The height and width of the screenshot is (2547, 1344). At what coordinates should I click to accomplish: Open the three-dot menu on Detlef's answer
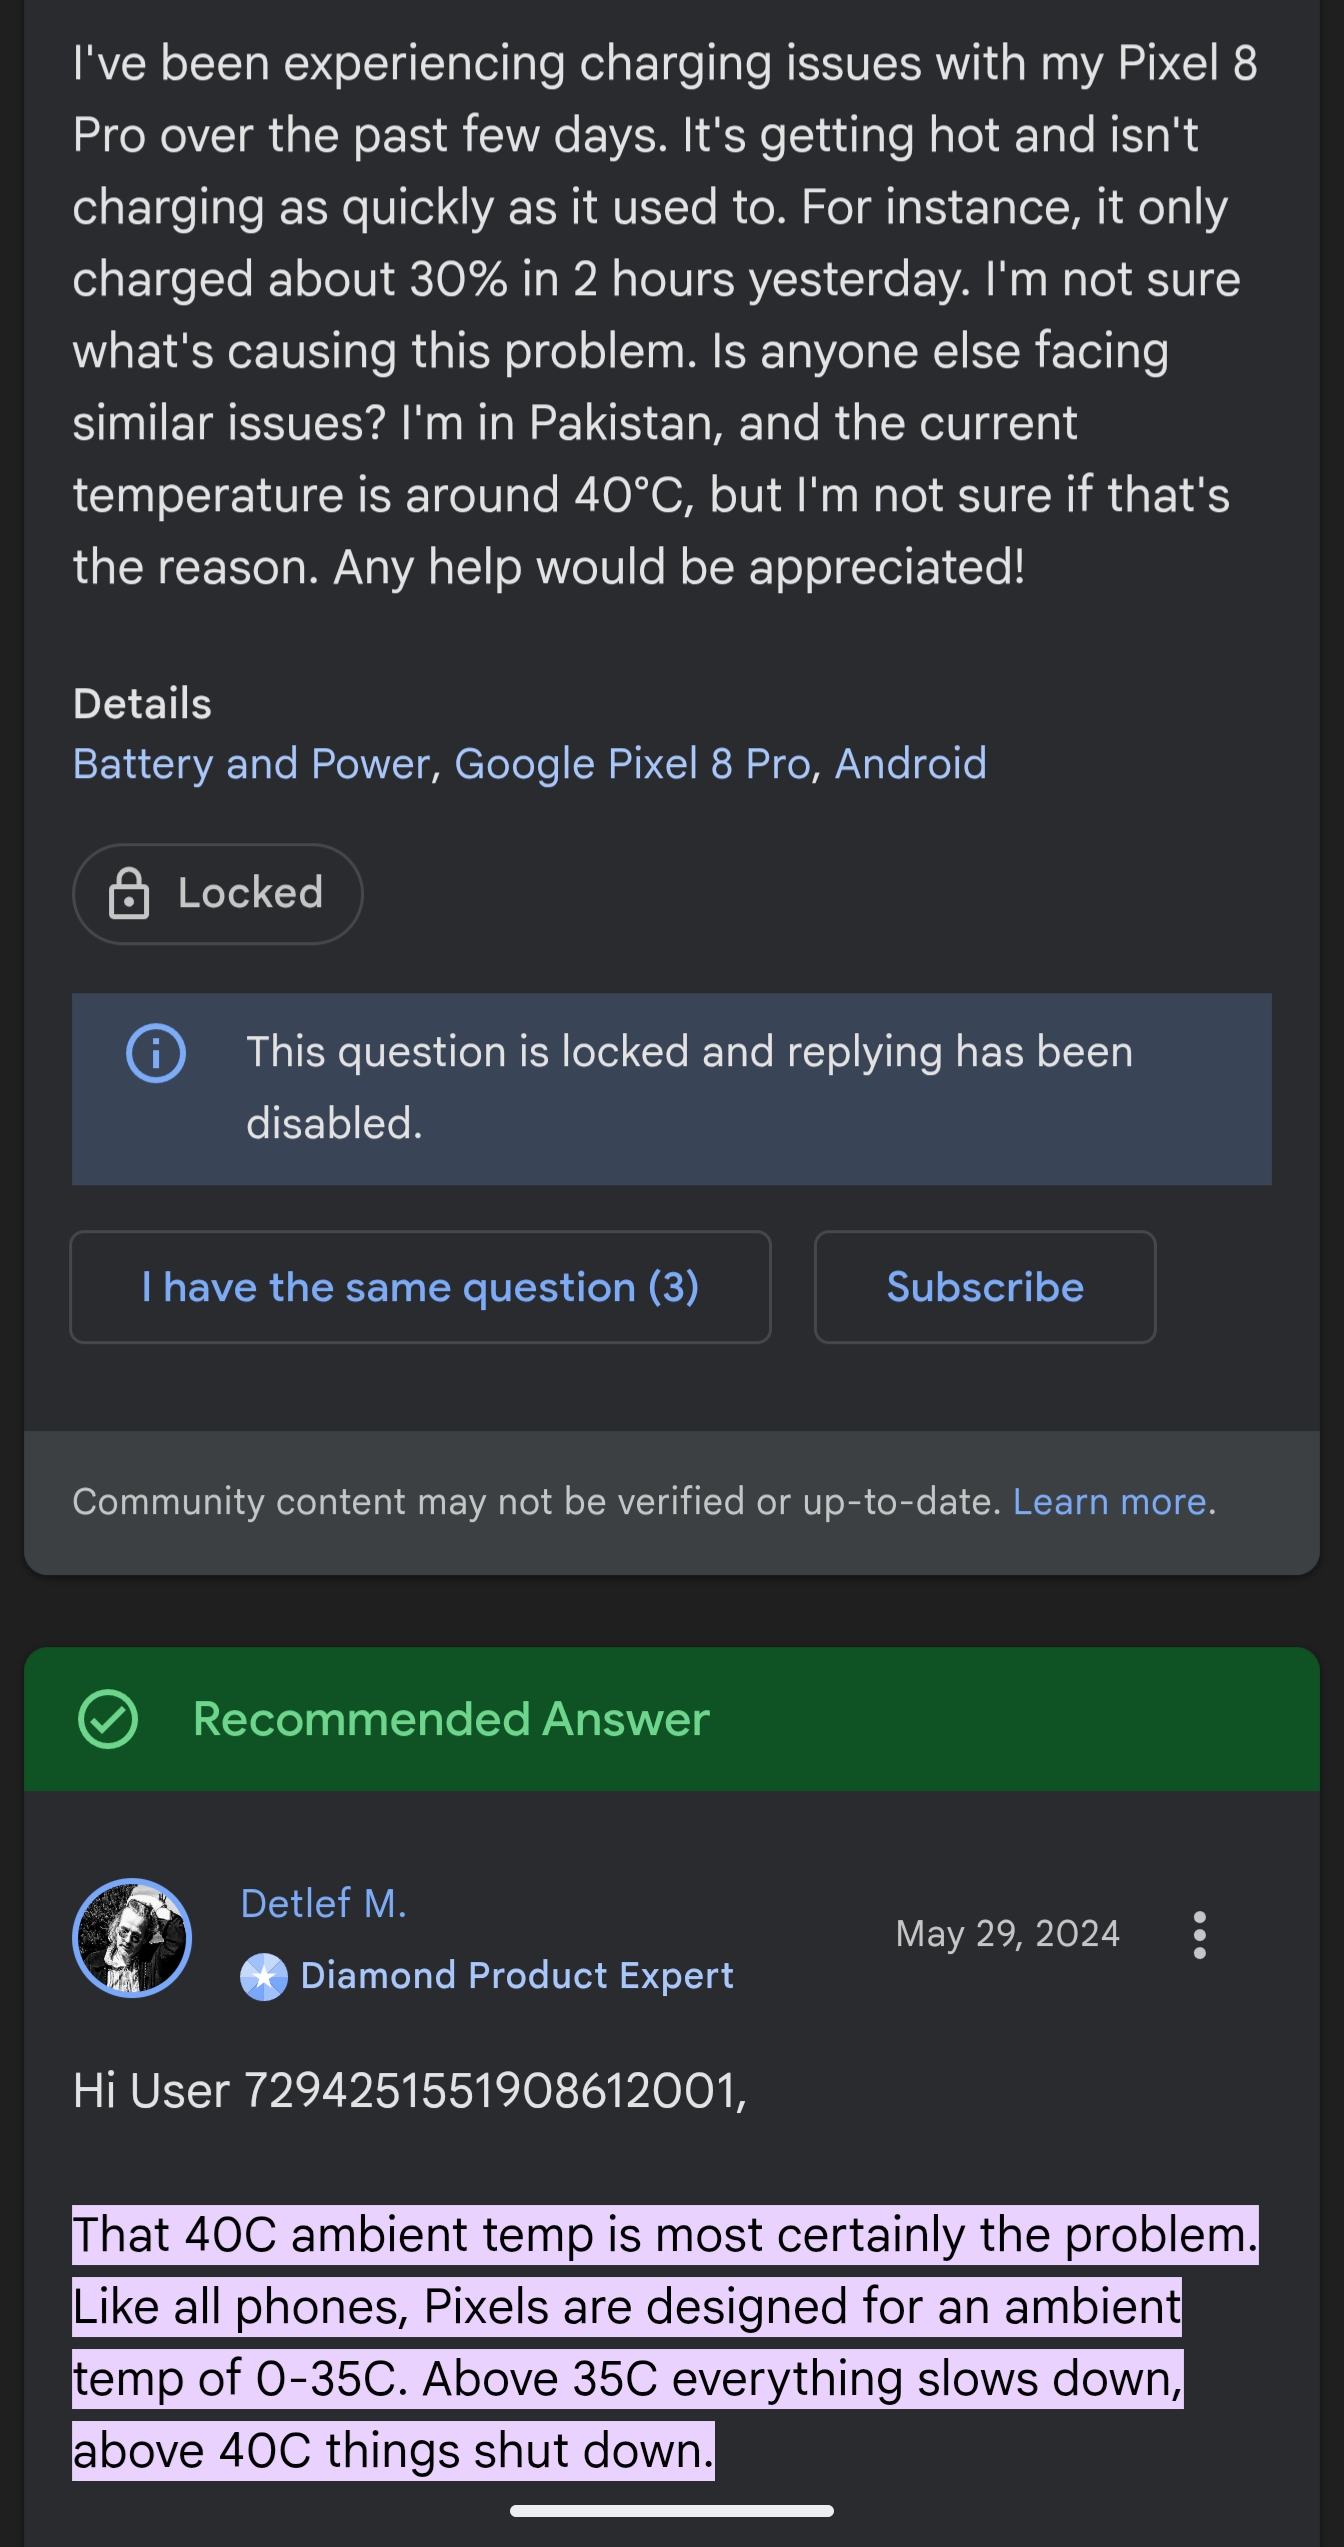click(1199, 1935)
